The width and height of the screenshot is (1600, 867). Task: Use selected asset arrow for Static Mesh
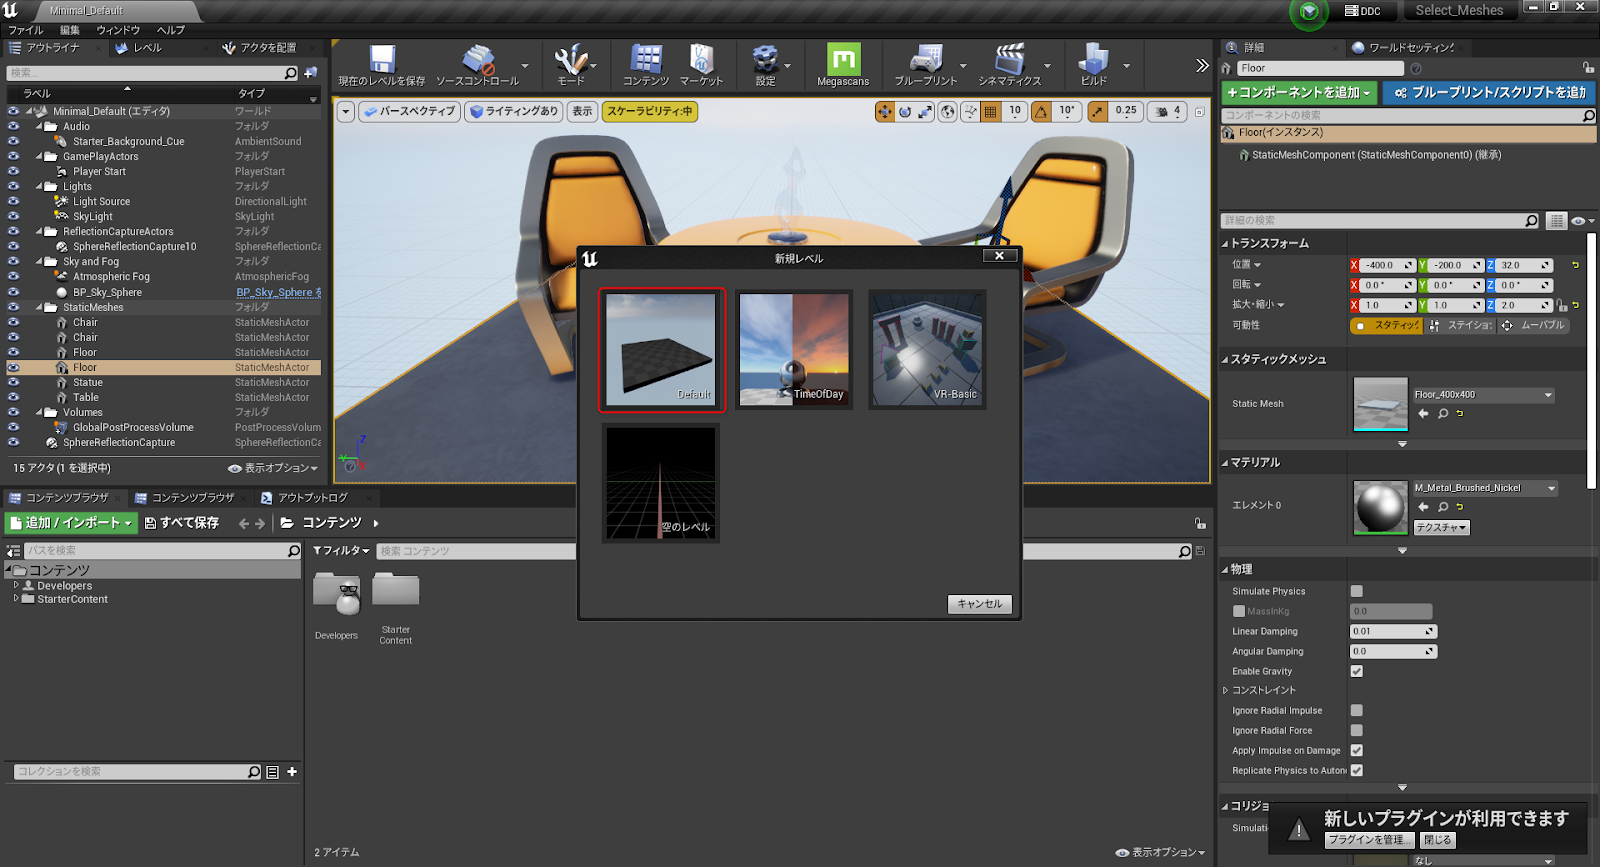(1423, 413)
